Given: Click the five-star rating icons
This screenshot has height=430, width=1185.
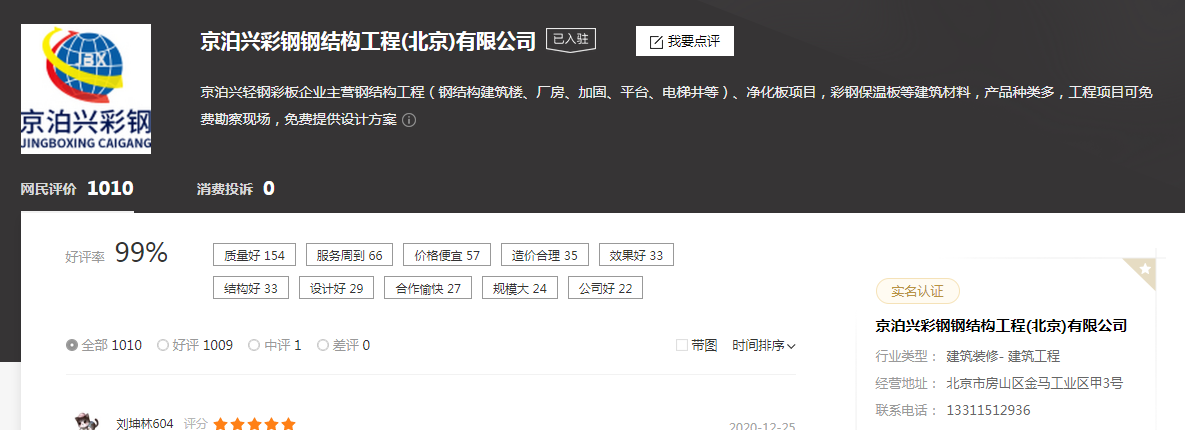Looking at the screenshot, I should point(254,424).
